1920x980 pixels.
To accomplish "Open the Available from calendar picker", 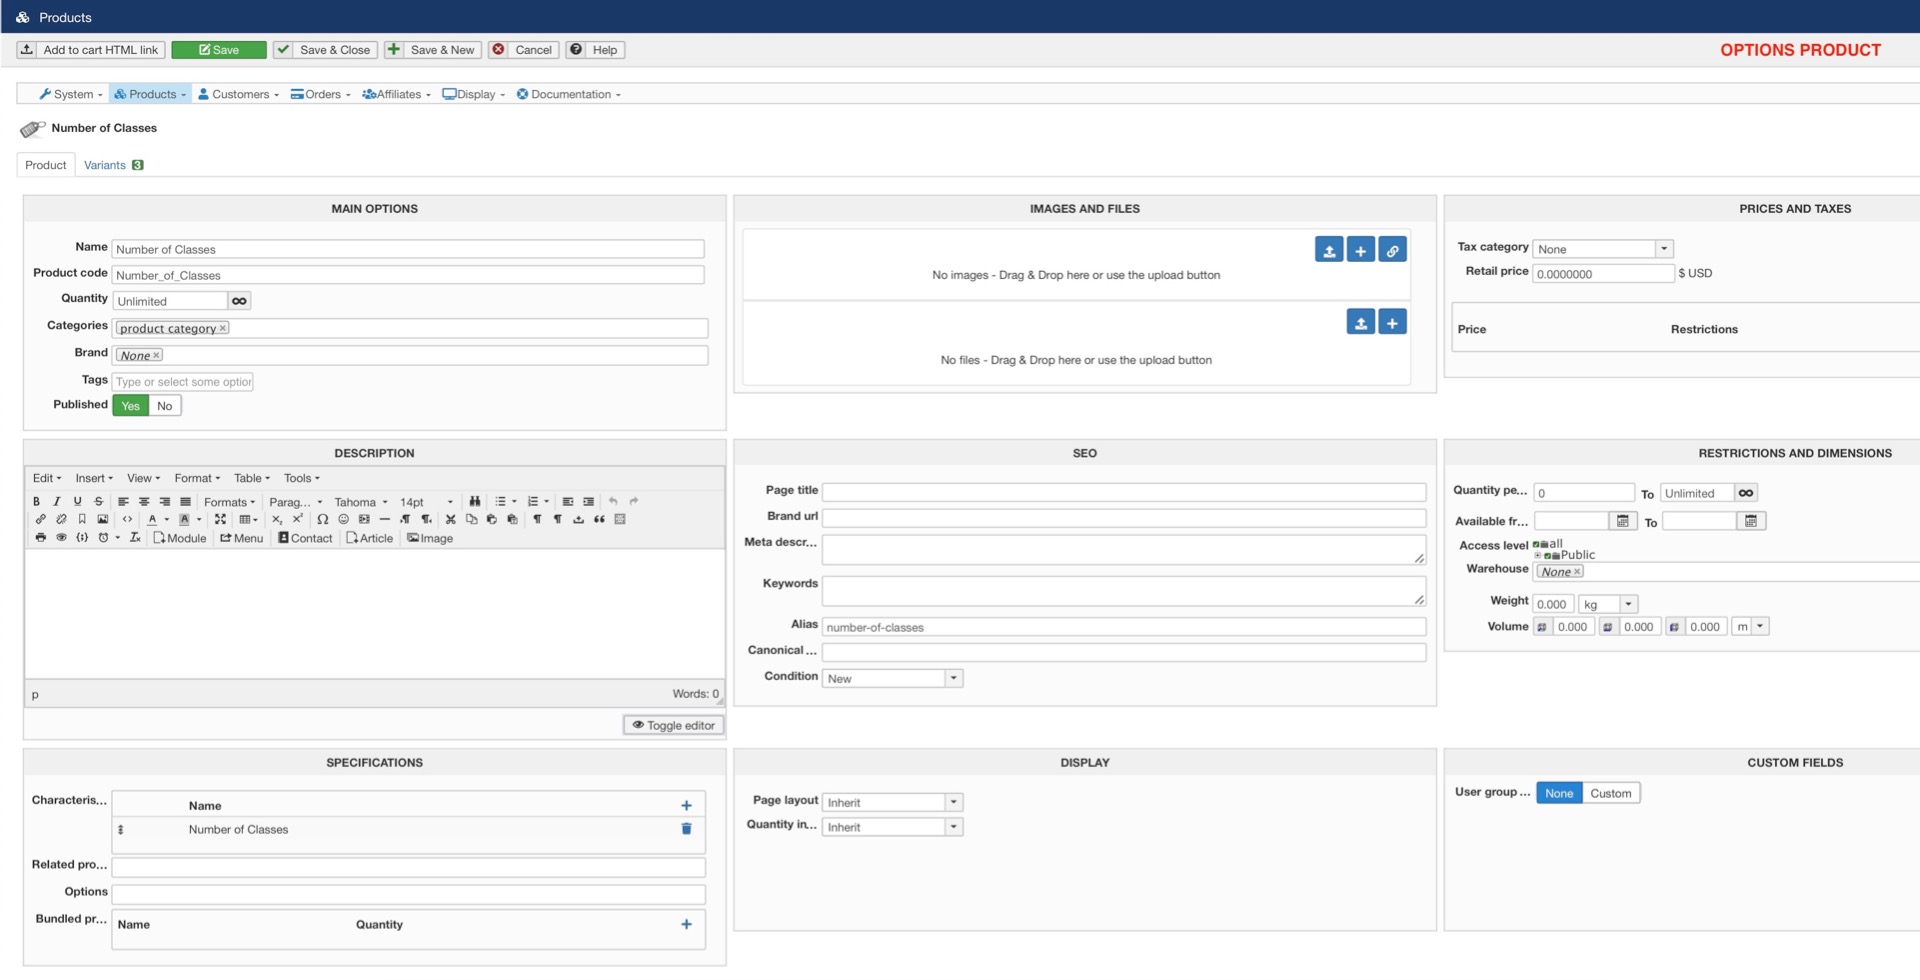I will tap(1622, 521).
